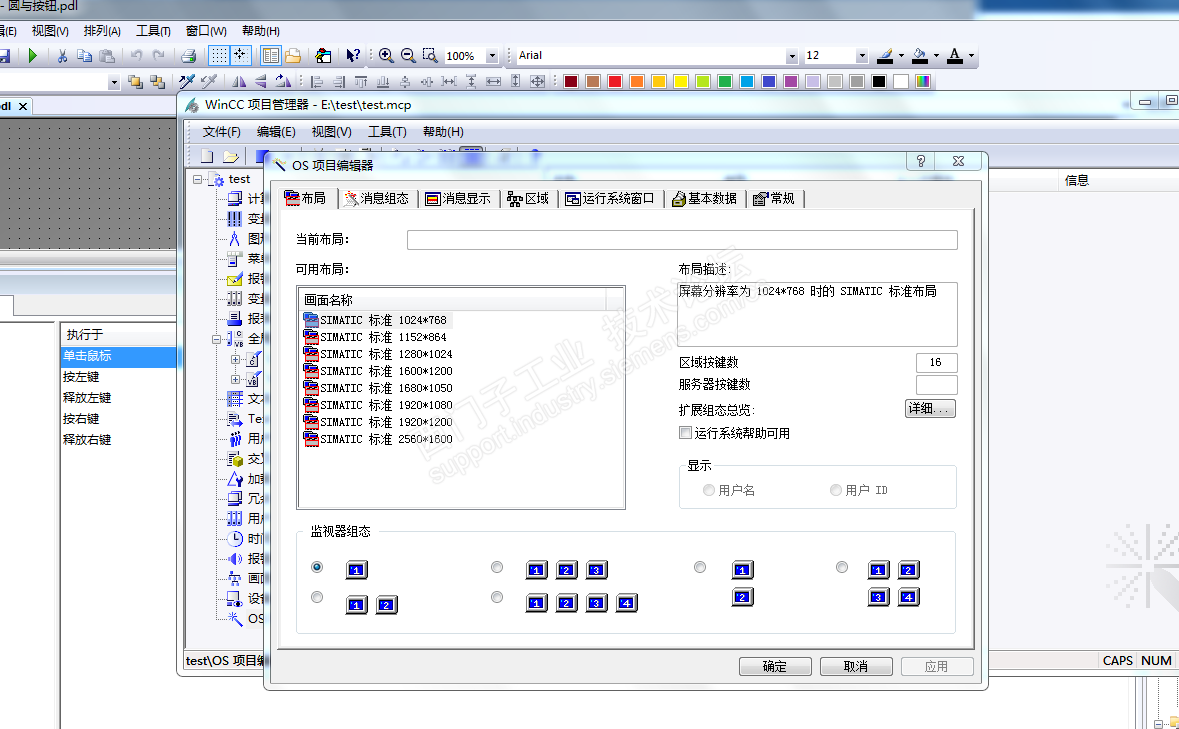
Task: Open the font color dropdown arrow
Action: tap(971, 56)
